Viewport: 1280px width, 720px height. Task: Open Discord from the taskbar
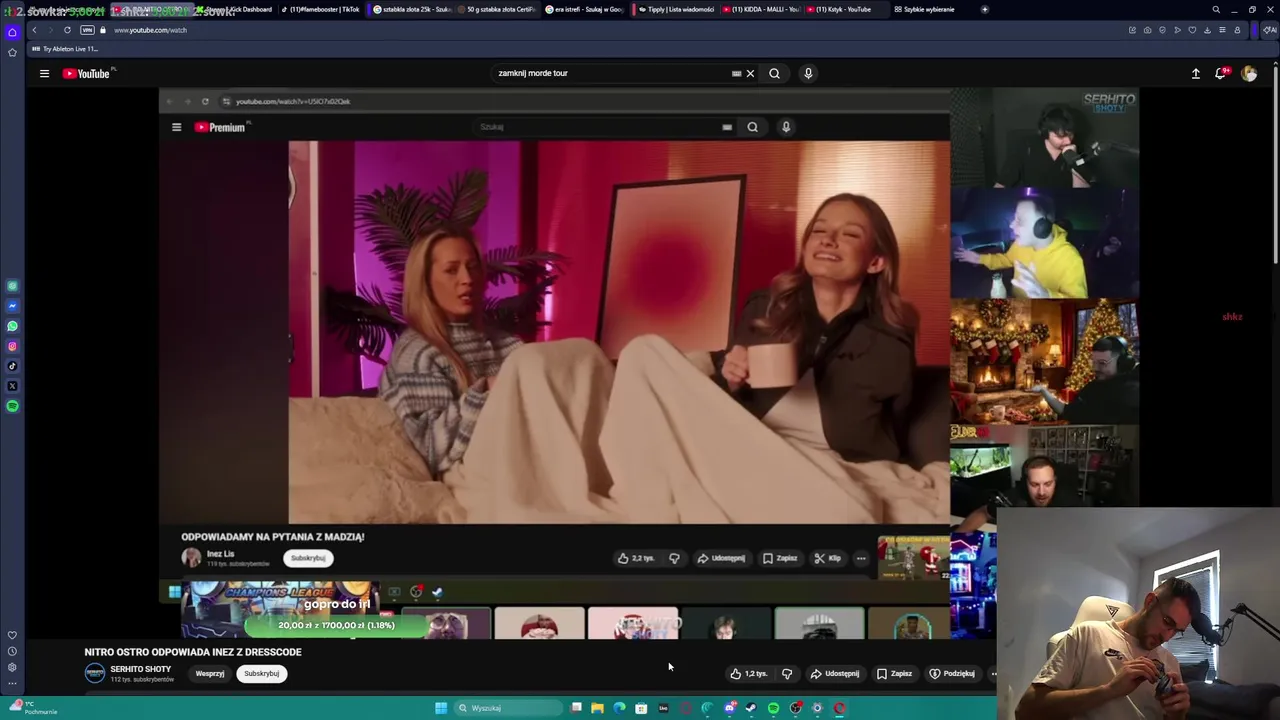click(729, 708)
